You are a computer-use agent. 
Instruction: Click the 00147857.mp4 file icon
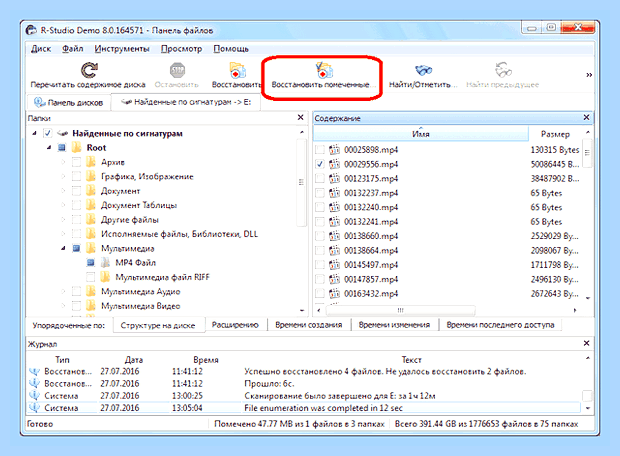click(335, 279)
